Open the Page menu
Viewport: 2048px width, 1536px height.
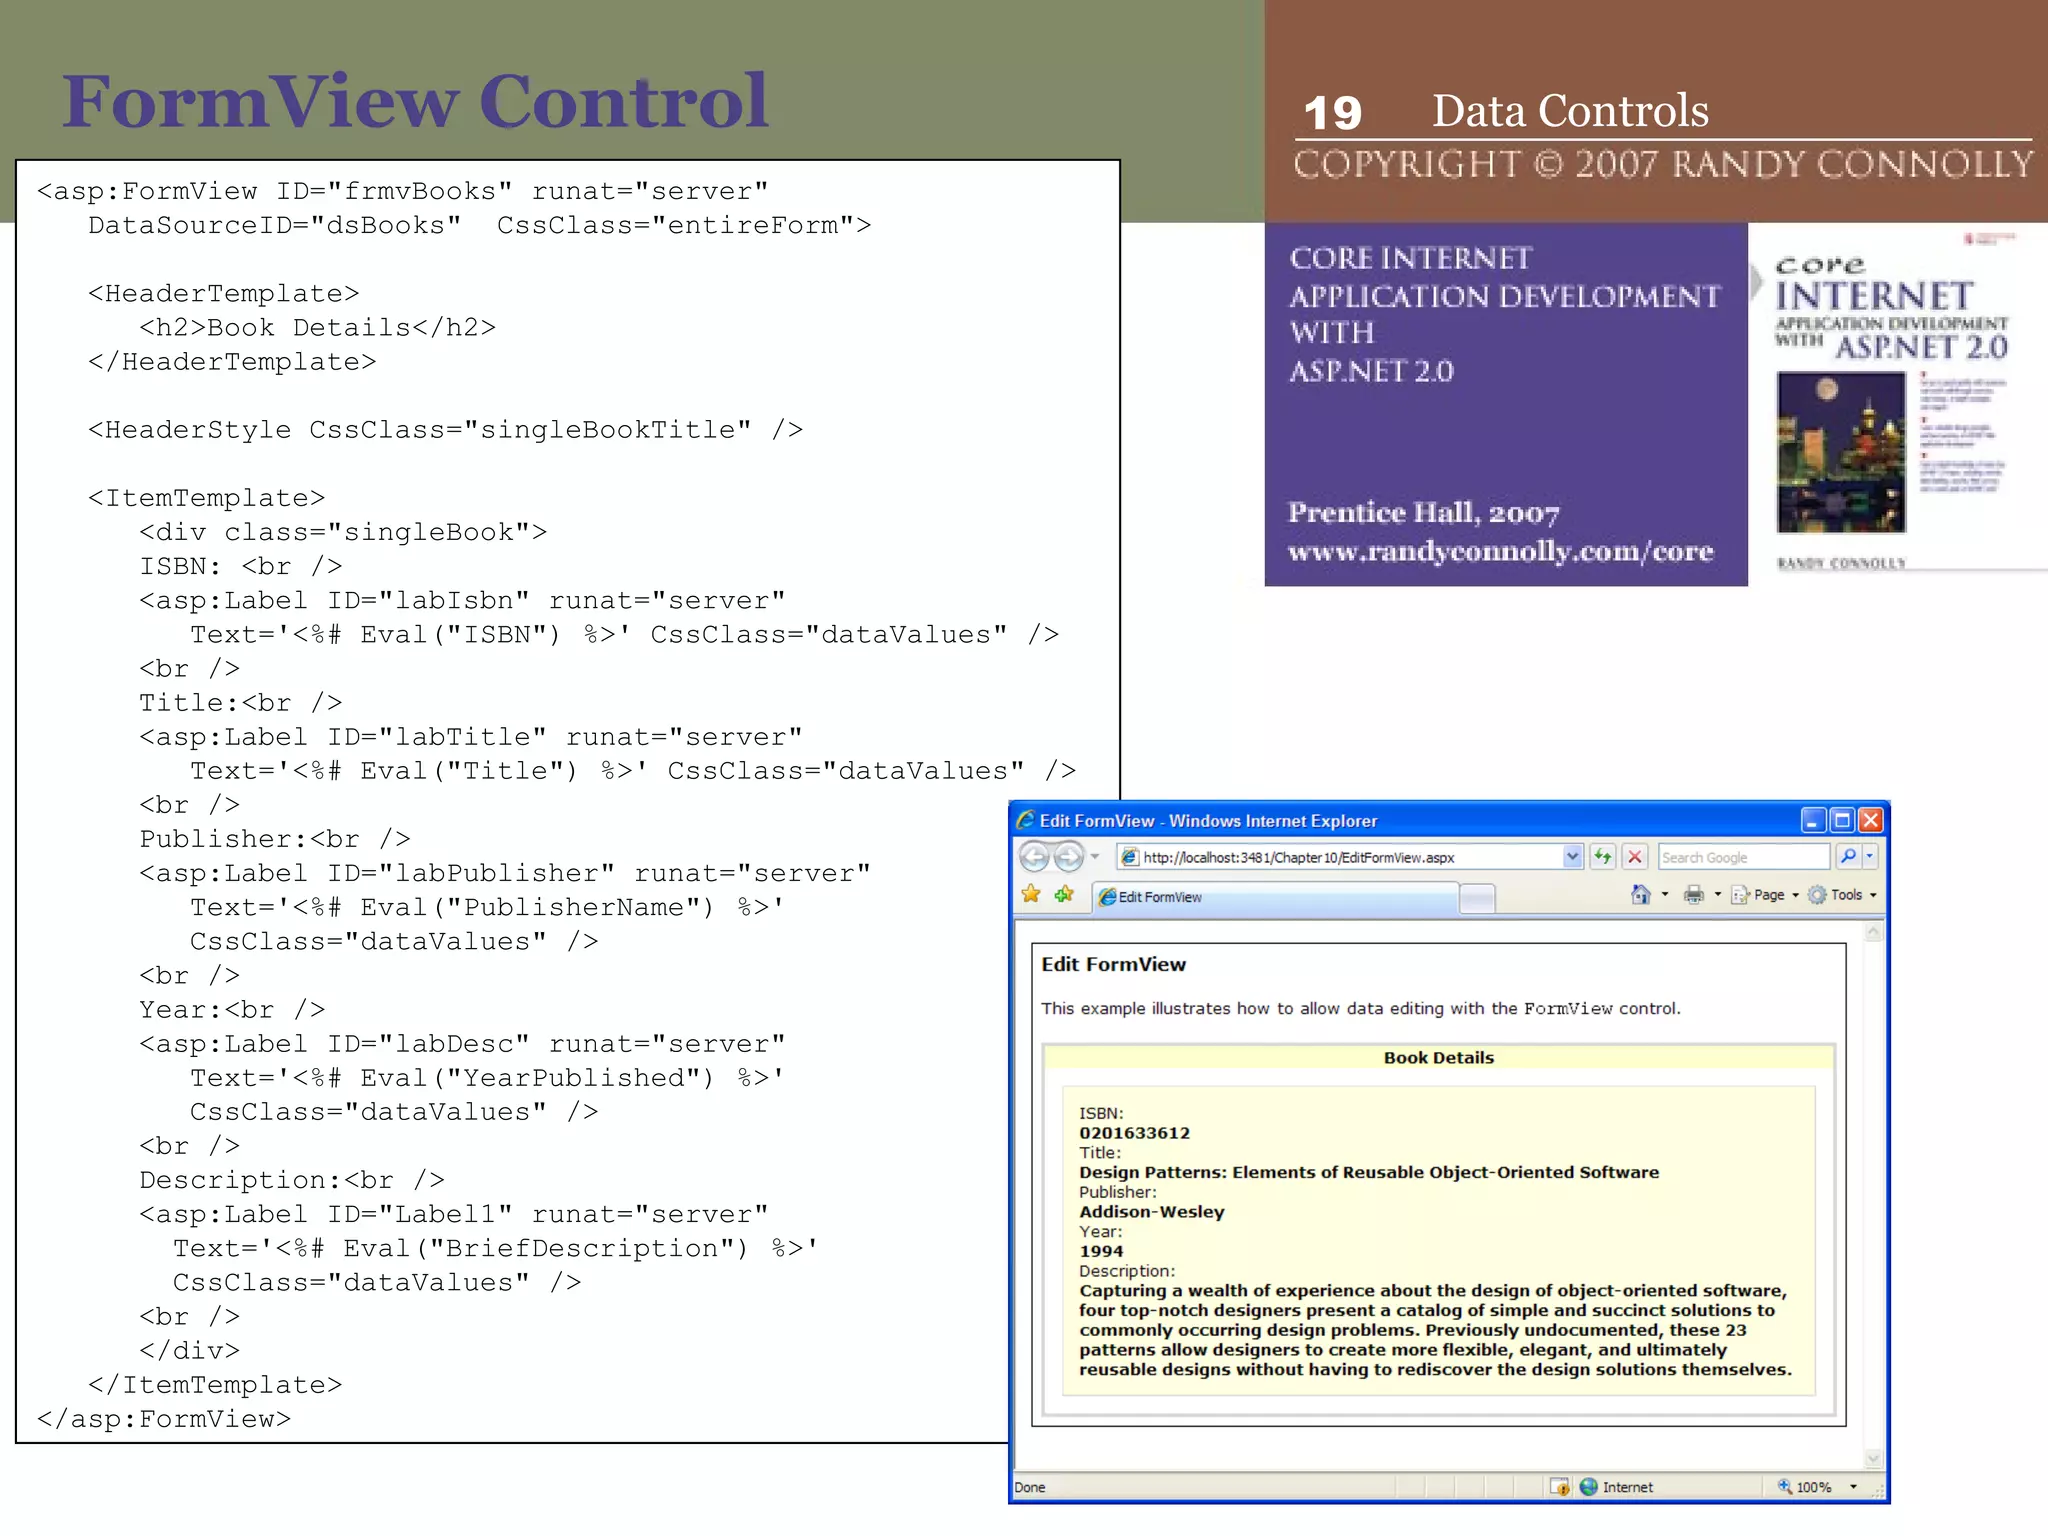click(x=1765, y=895)
